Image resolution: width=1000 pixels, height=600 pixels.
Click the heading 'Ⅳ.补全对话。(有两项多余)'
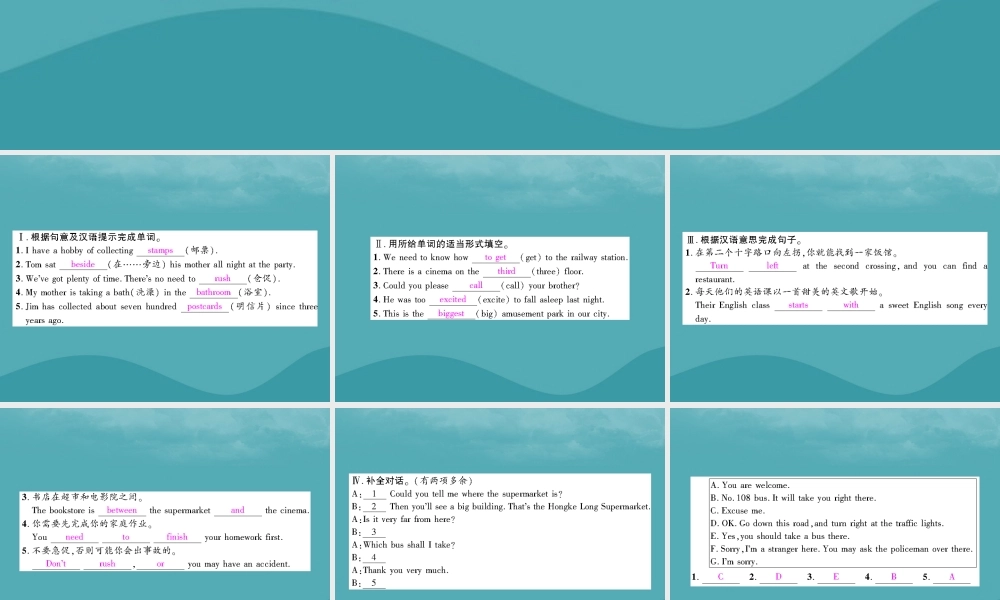click(x=413, y=480)
